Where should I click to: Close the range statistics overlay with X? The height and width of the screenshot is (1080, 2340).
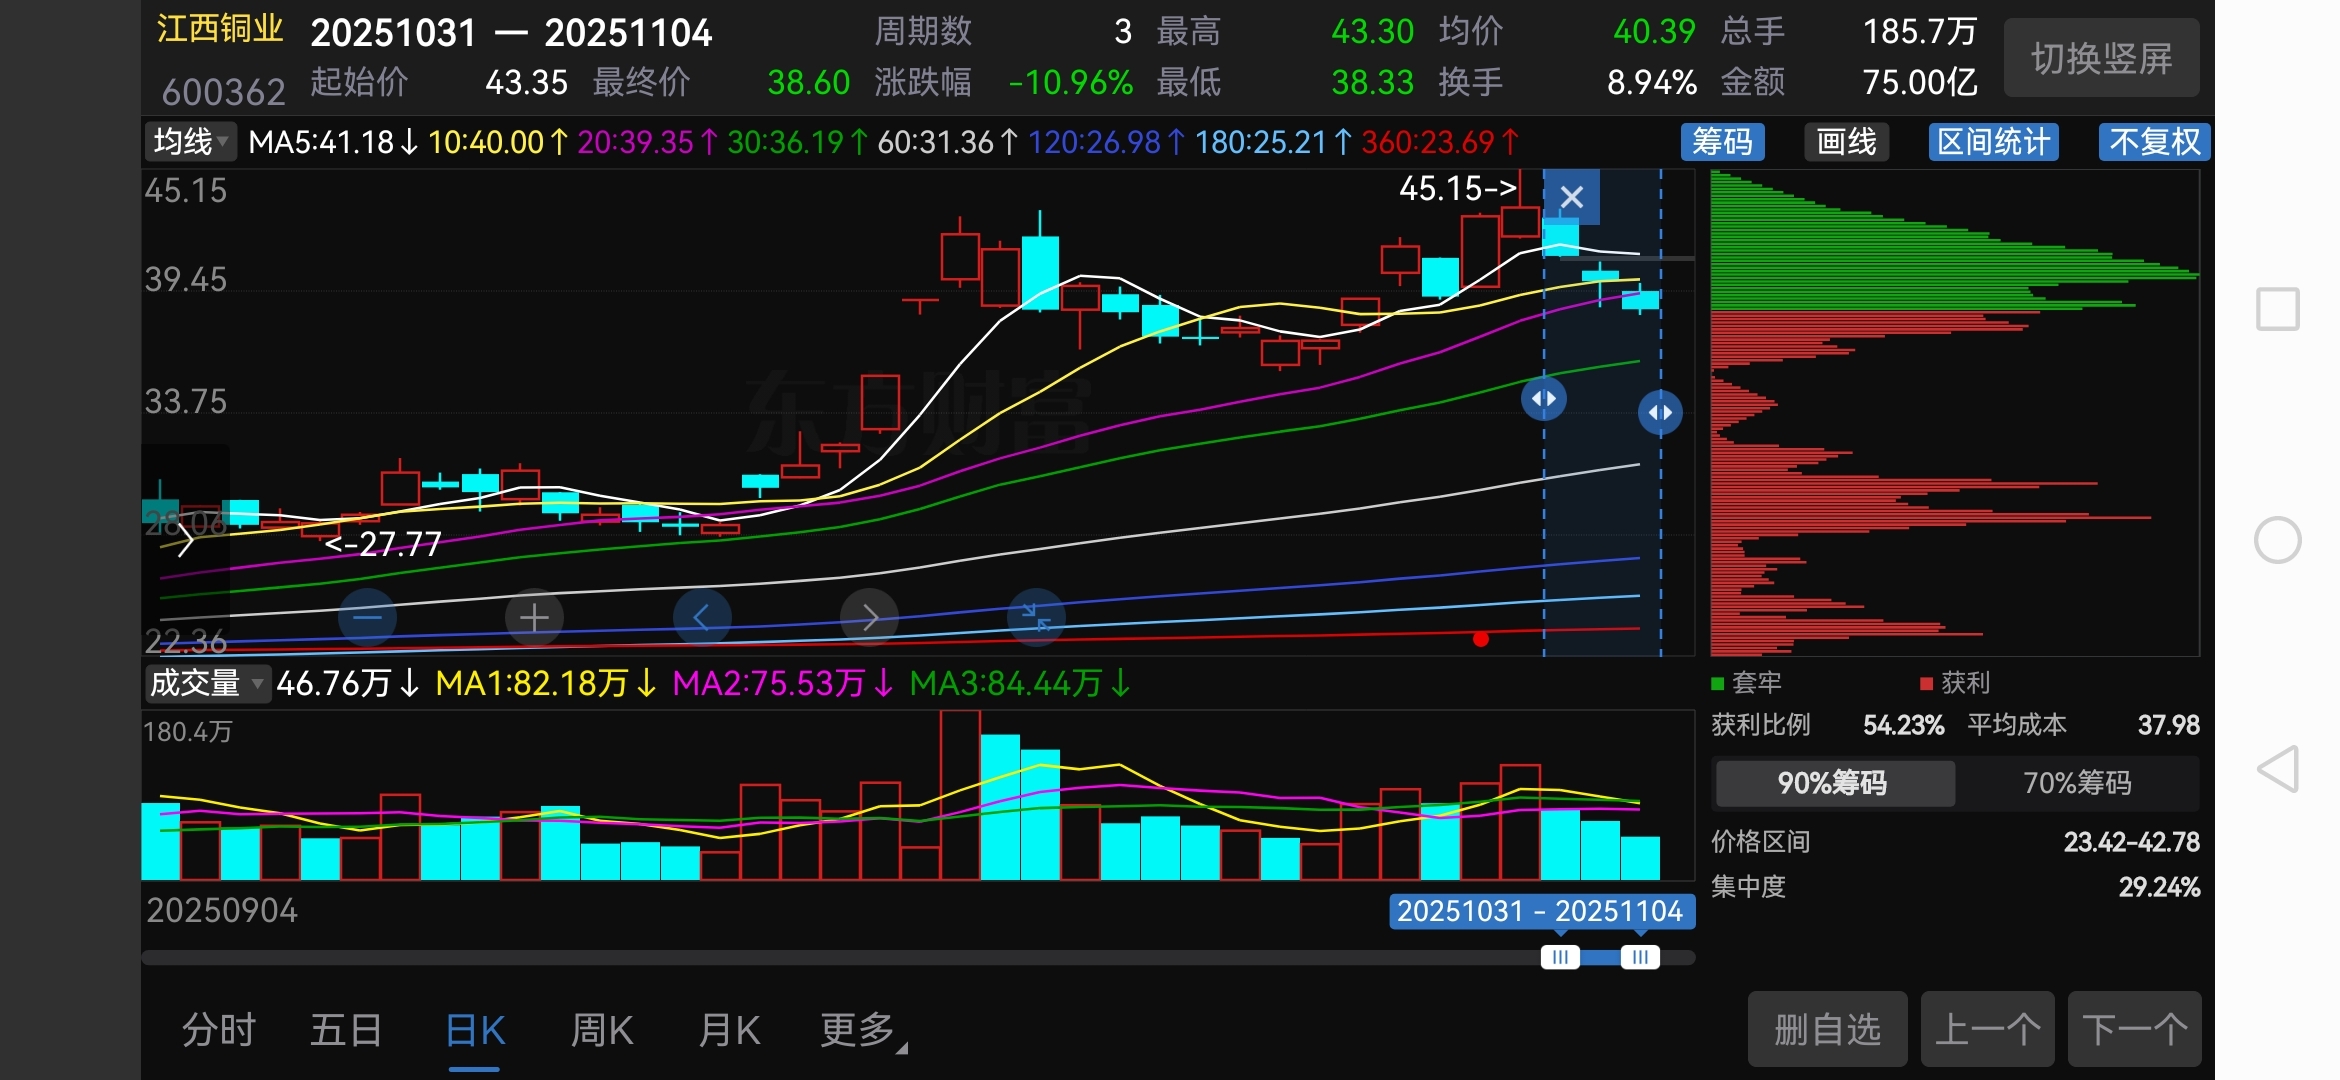point(1571,197)
